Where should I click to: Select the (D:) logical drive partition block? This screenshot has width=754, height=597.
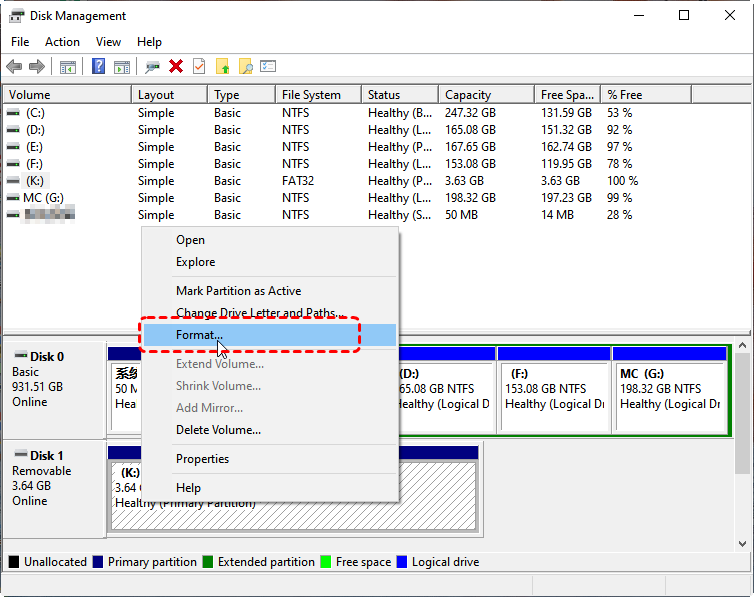click(447, 390)
